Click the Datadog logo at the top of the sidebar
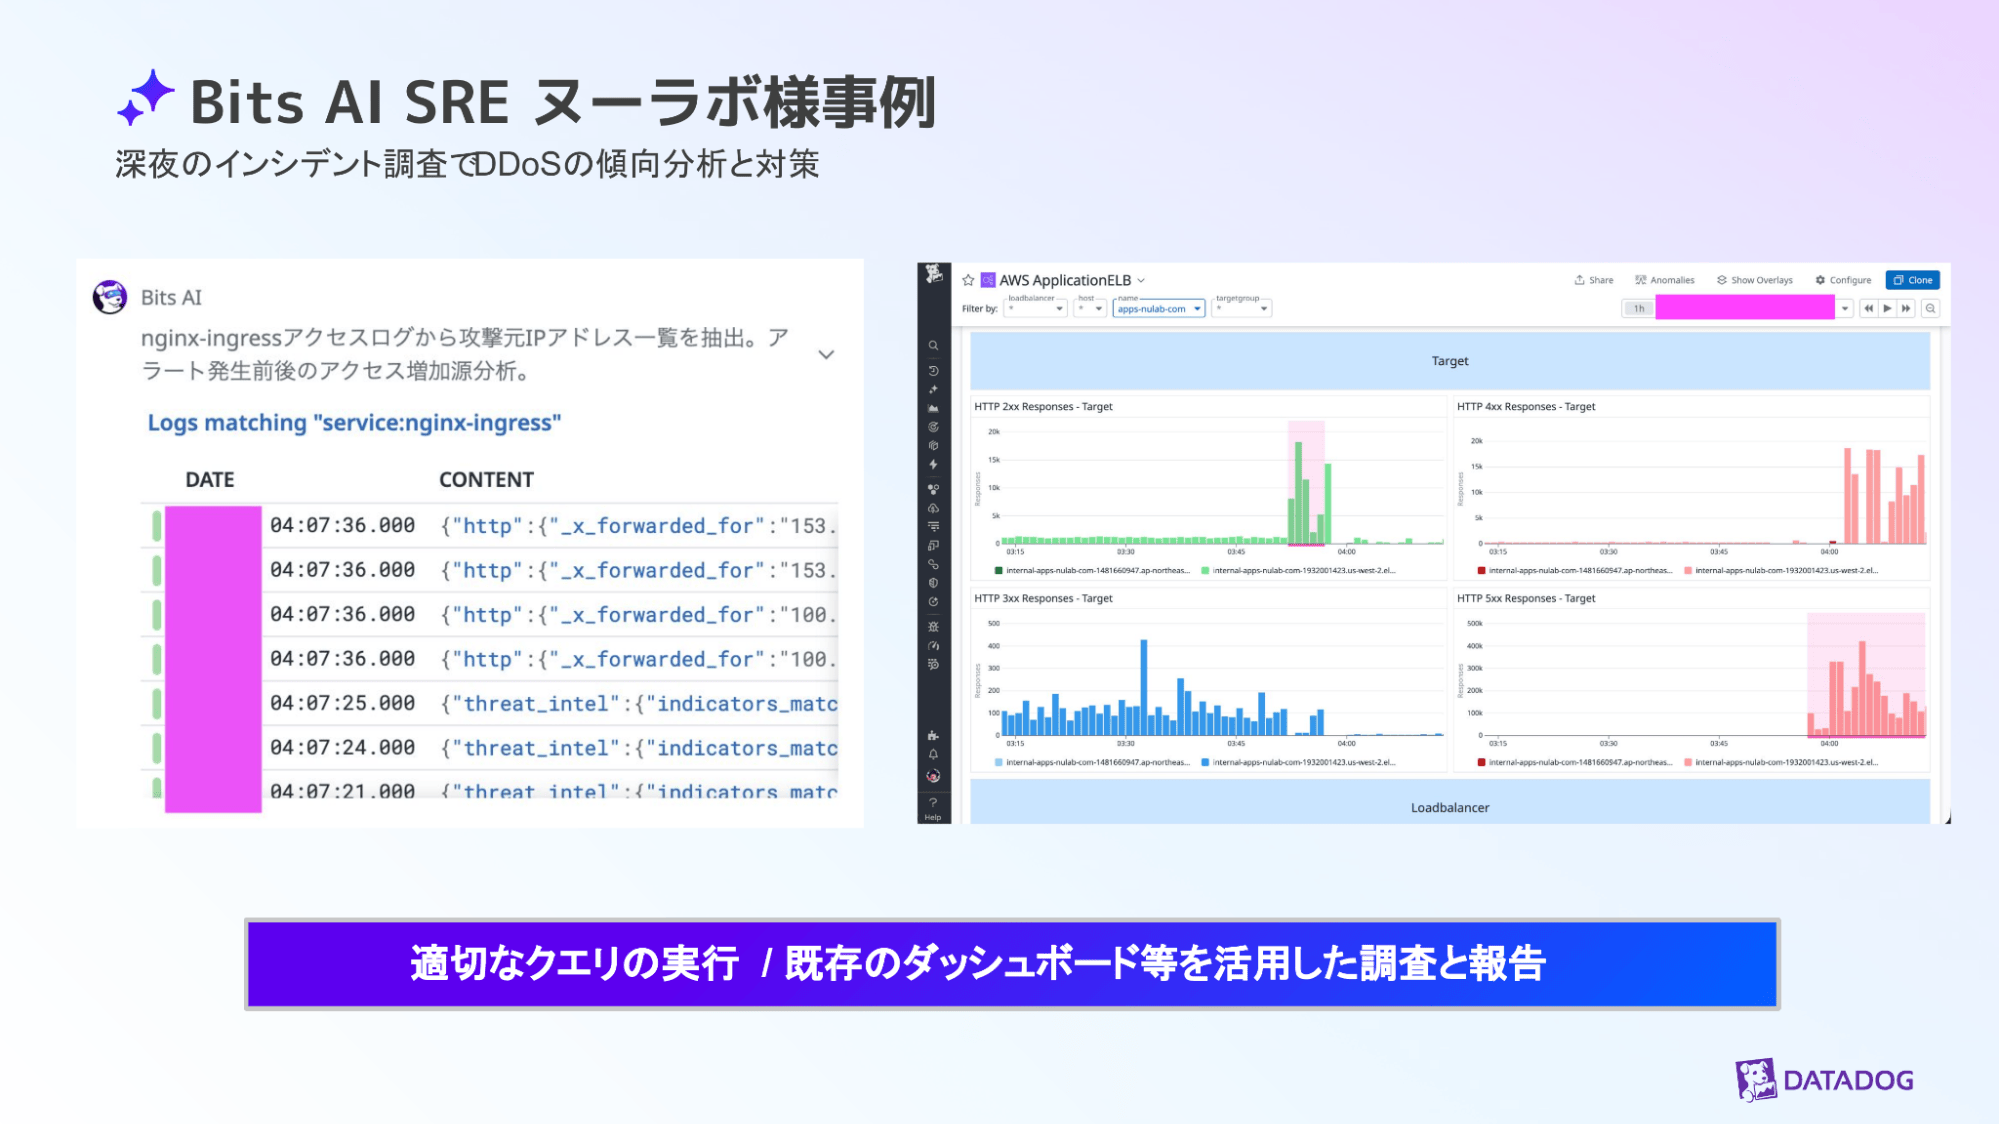1999x1125 pixels. click(x=933, y=273)
